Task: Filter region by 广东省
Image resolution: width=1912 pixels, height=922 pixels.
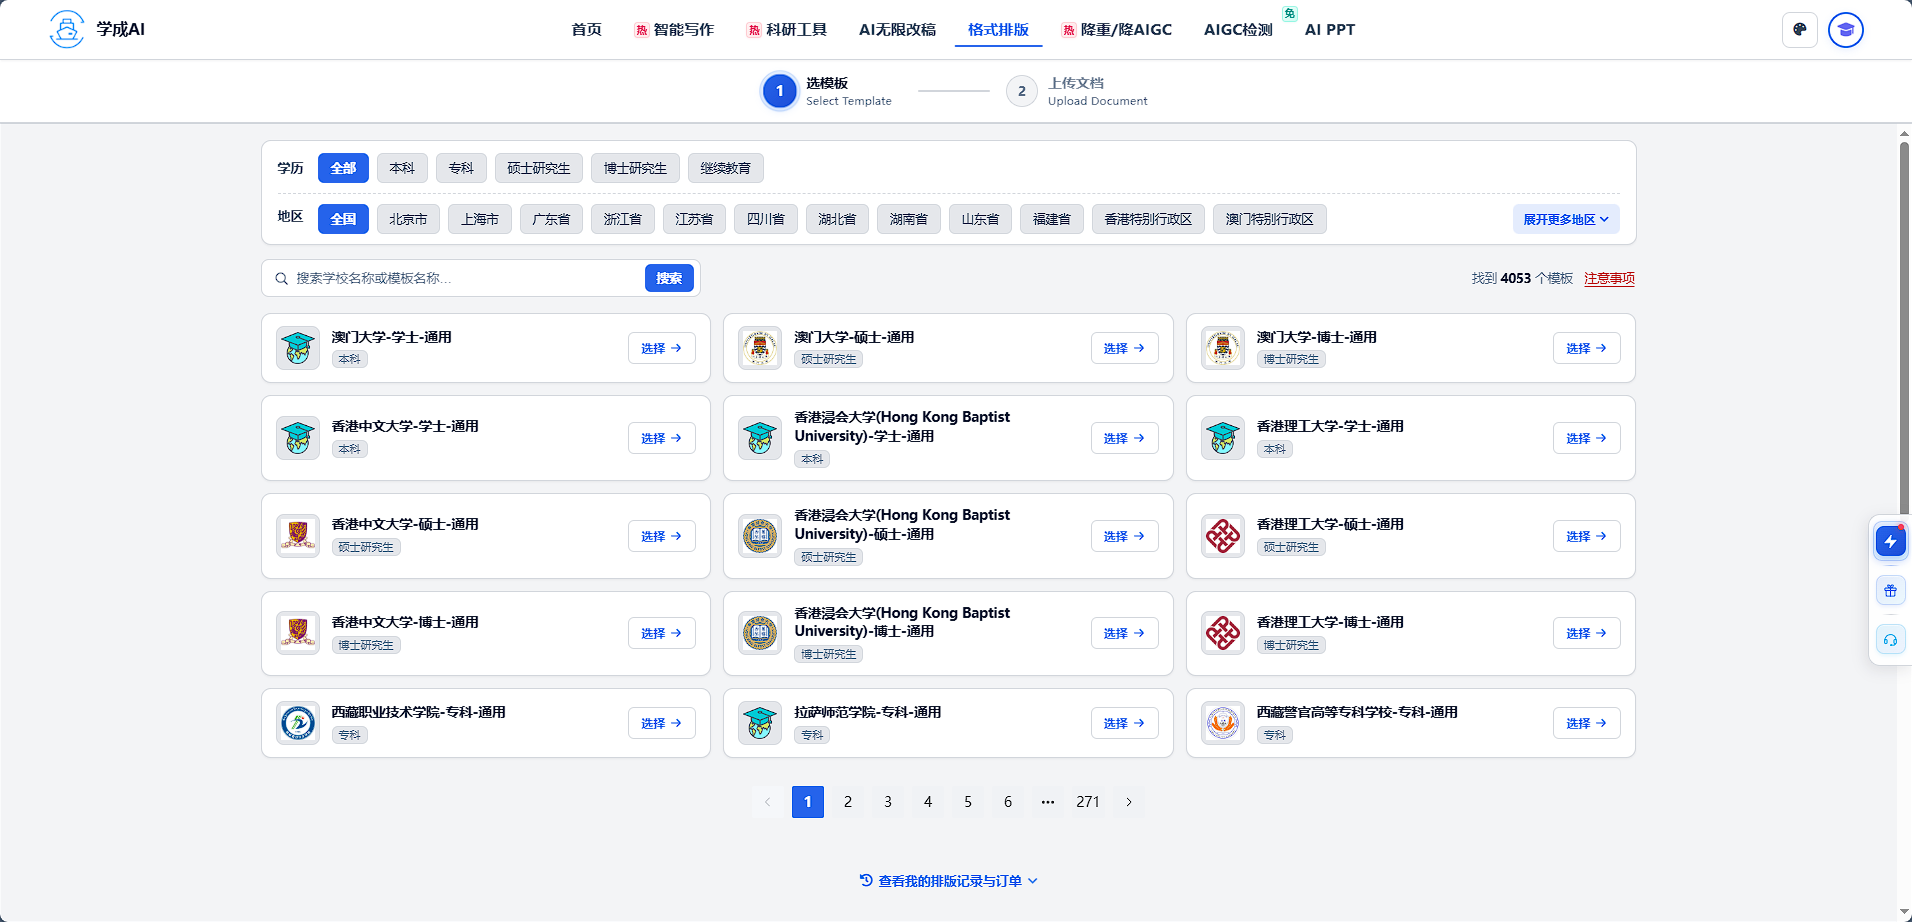Action: [551, 219]
